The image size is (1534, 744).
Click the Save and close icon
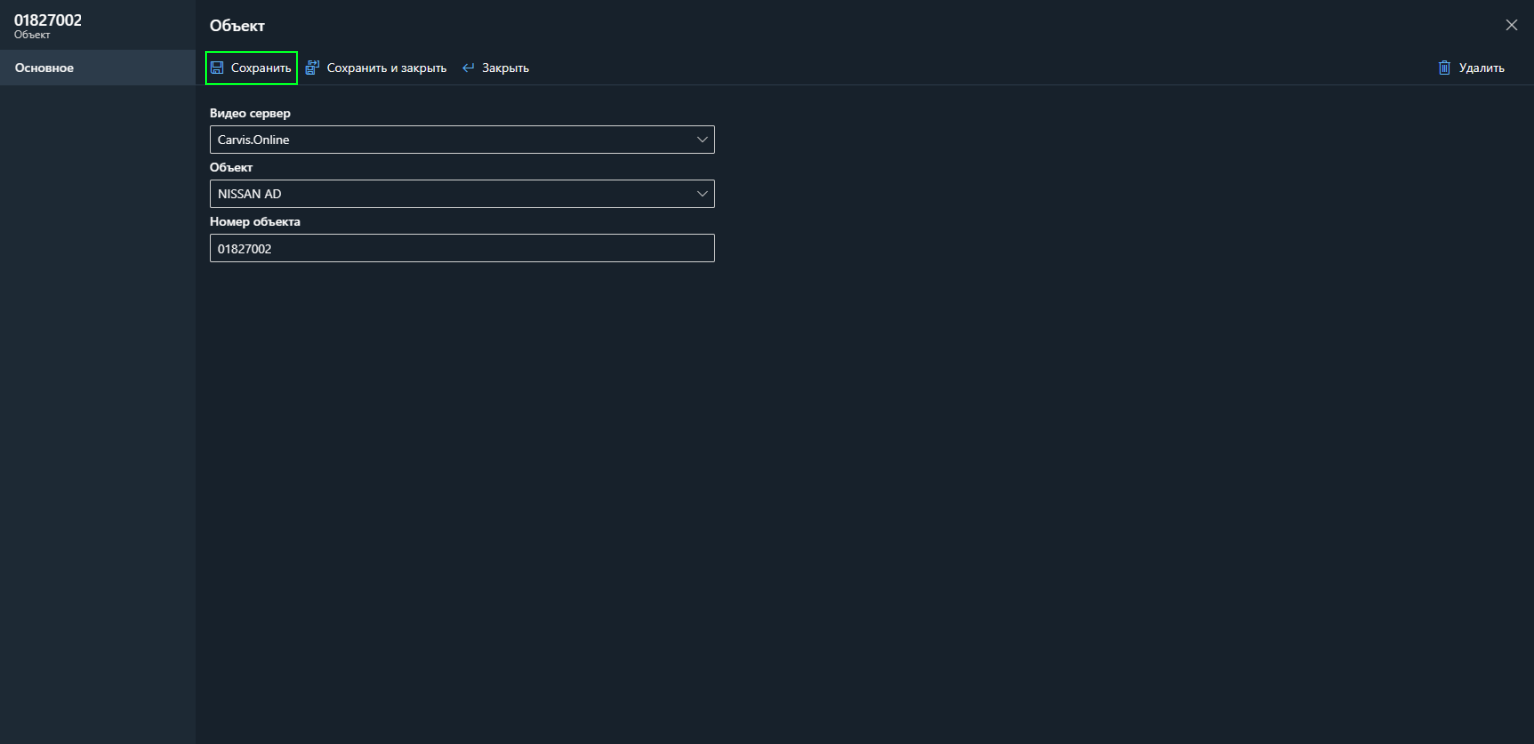point(312,68)
